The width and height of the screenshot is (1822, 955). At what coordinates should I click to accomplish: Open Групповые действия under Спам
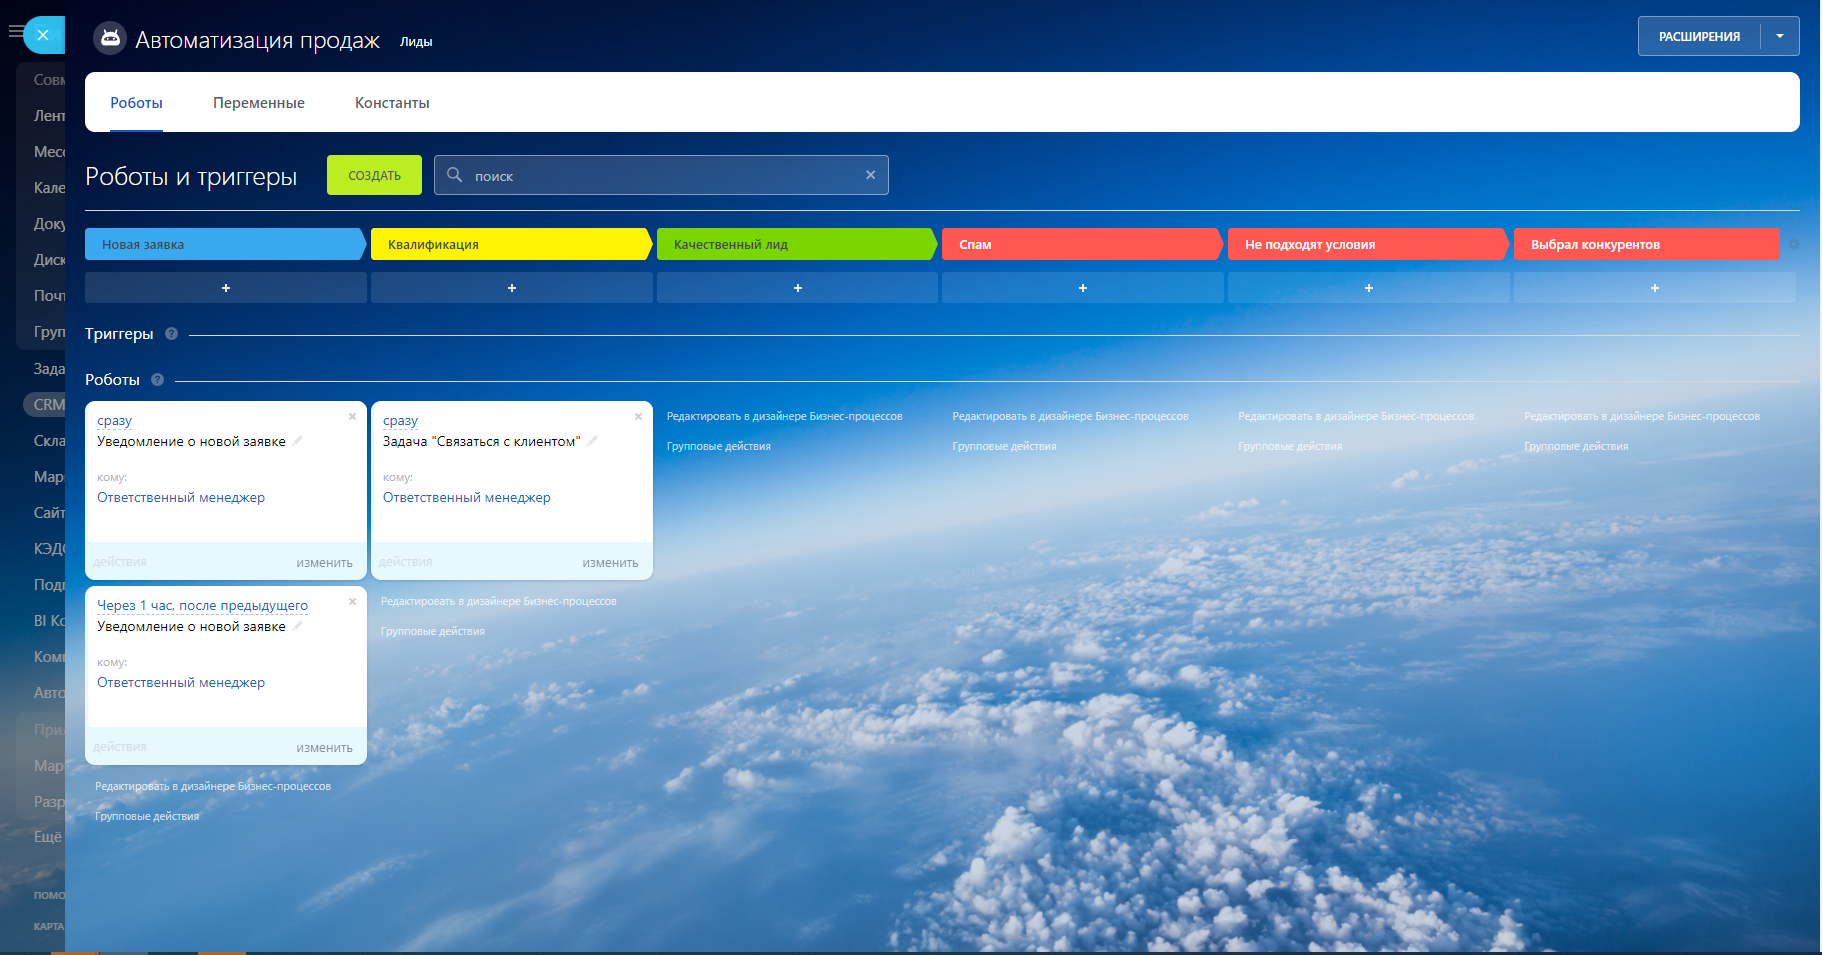[x=1005, y=446]
